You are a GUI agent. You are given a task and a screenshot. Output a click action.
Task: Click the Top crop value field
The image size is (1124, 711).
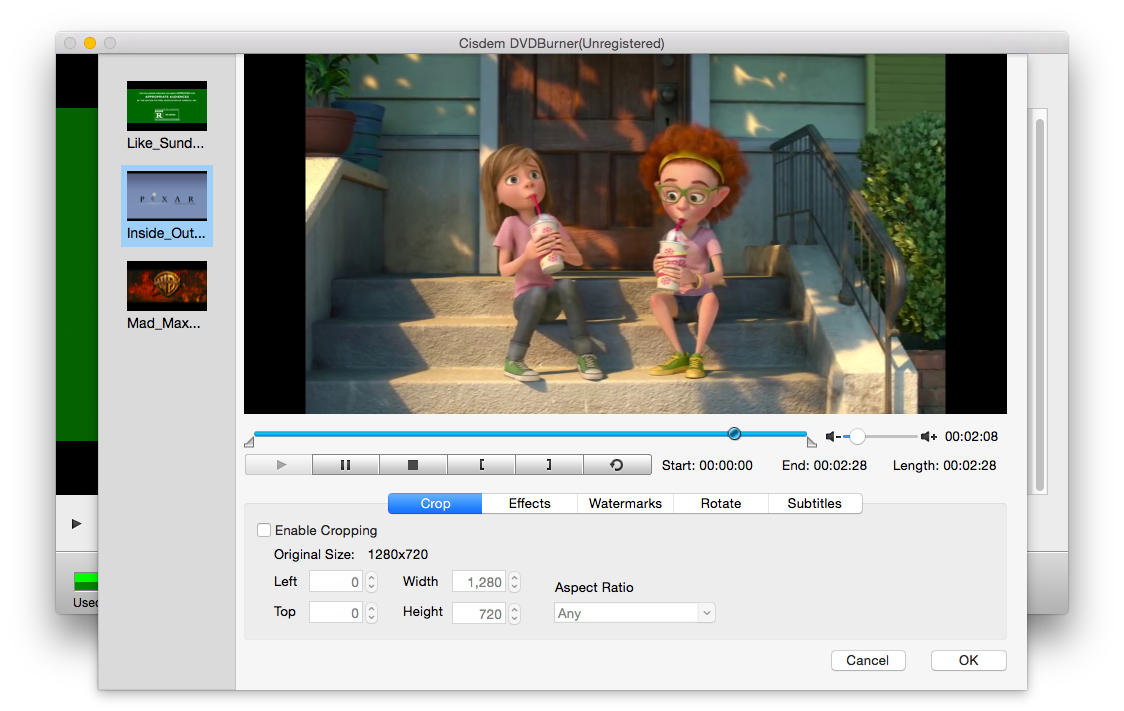pos(336,613)
